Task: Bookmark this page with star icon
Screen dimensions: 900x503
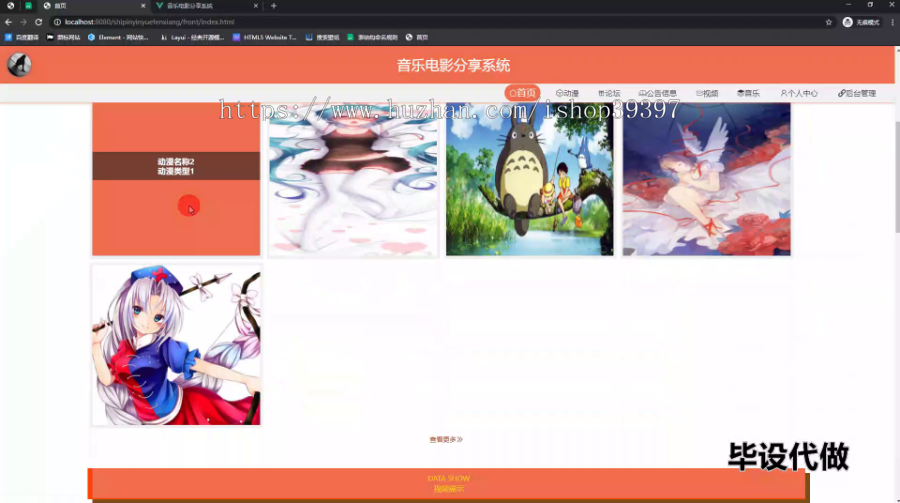Action: point(828,22)
